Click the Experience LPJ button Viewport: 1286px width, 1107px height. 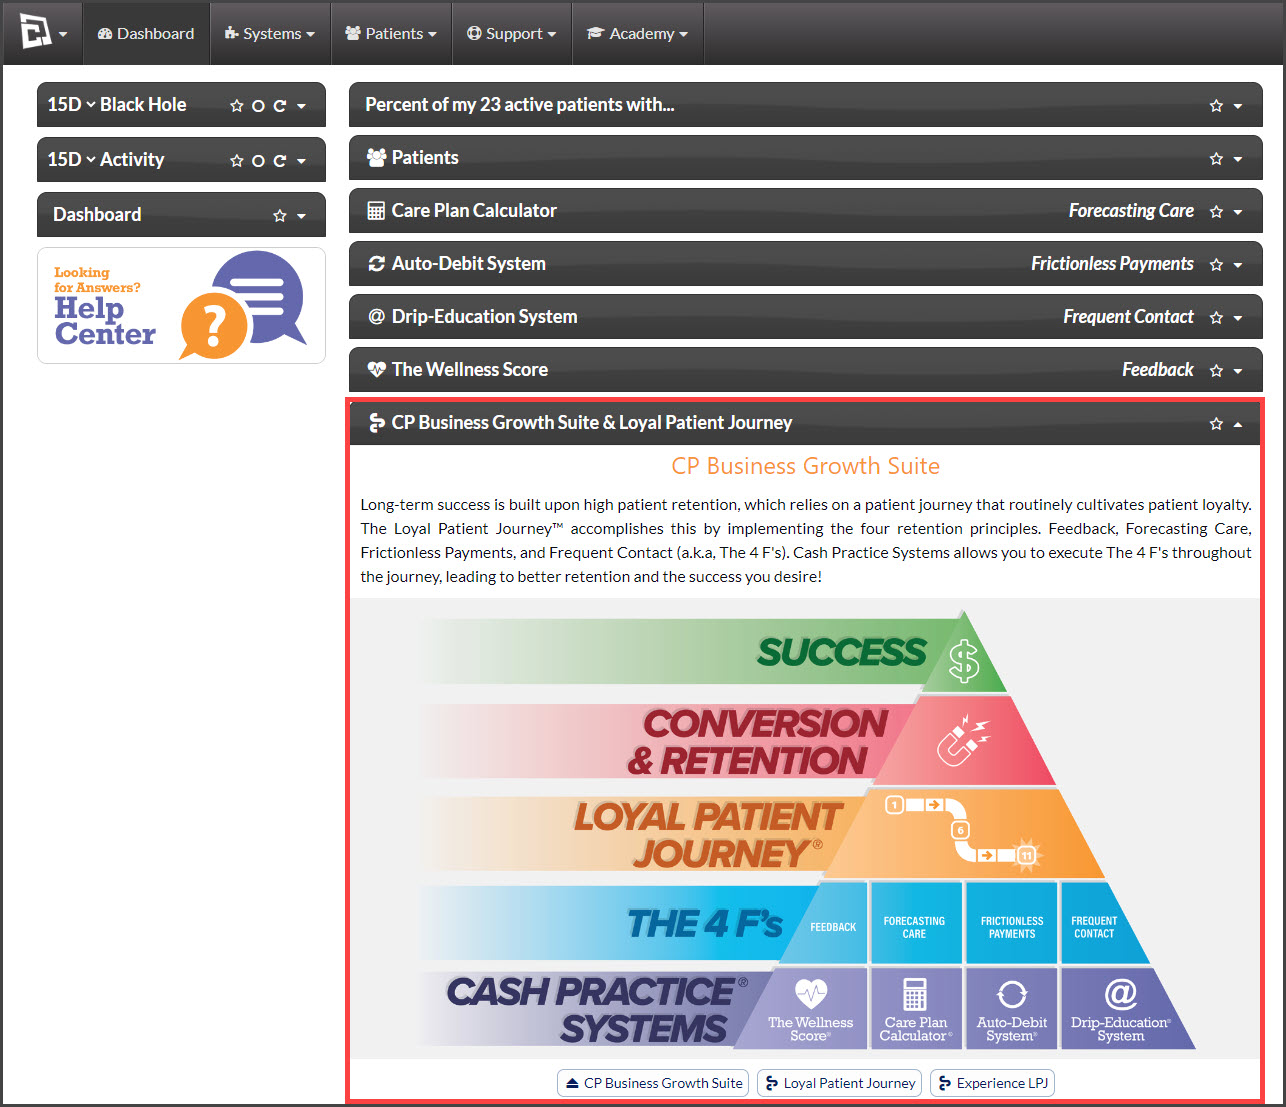992,1083
